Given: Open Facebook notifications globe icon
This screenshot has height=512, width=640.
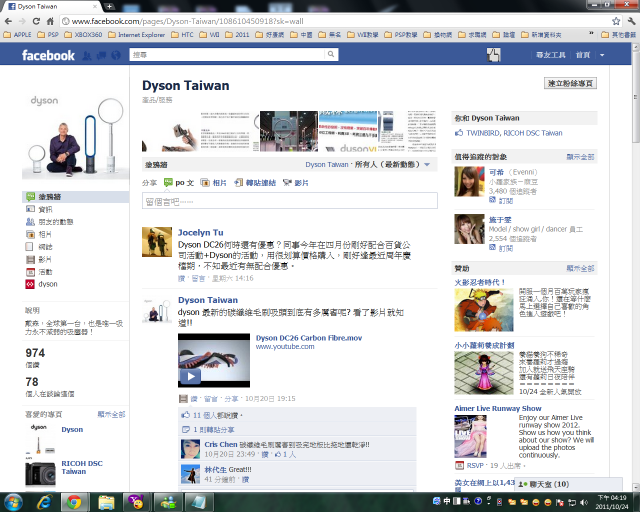Looking at the screenshot, I should [116, 55].
